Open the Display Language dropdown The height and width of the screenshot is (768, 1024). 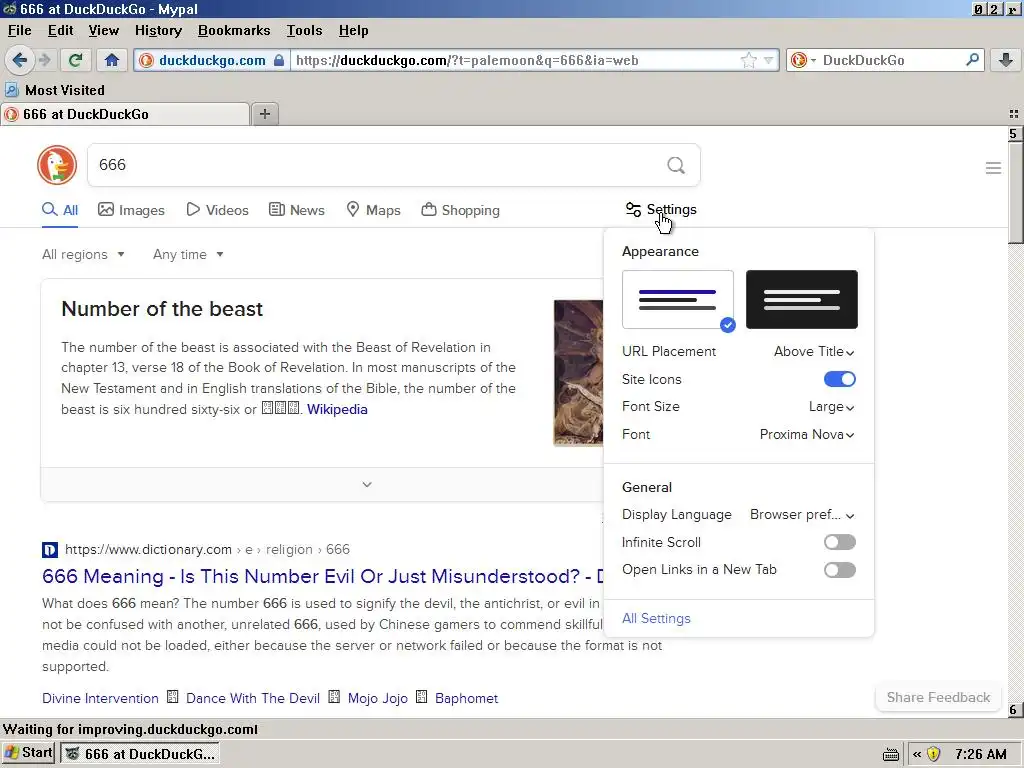click(x=802, y=515)
